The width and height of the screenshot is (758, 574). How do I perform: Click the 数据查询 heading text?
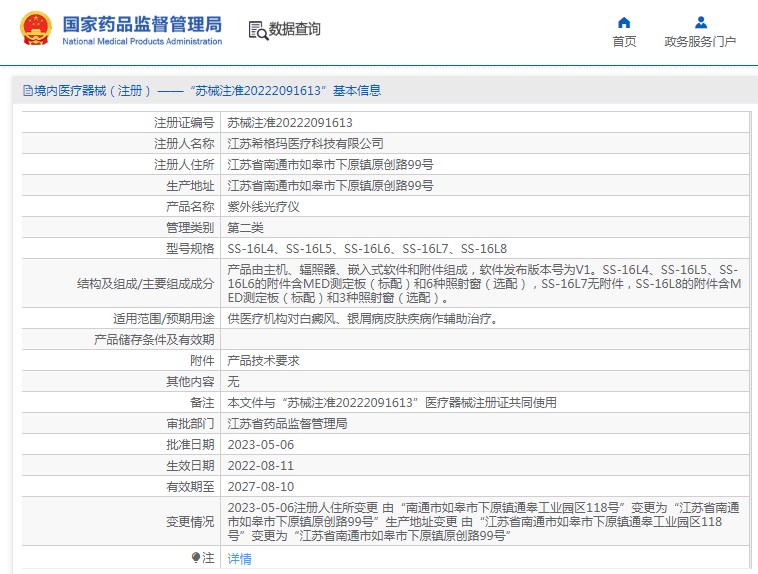click(x=294, y=29)
